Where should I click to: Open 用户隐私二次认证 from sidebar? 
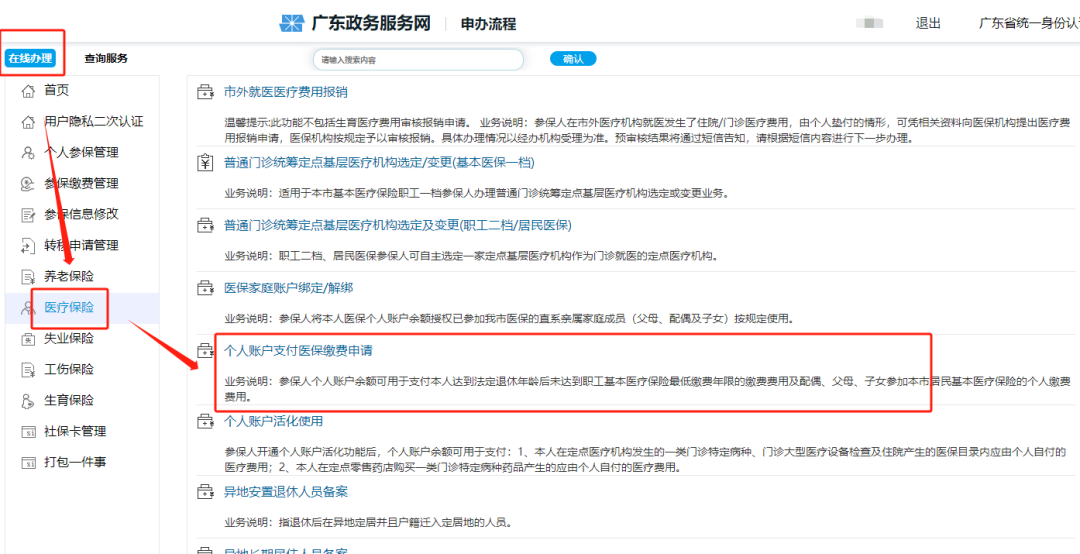click(x=93, y=122)
